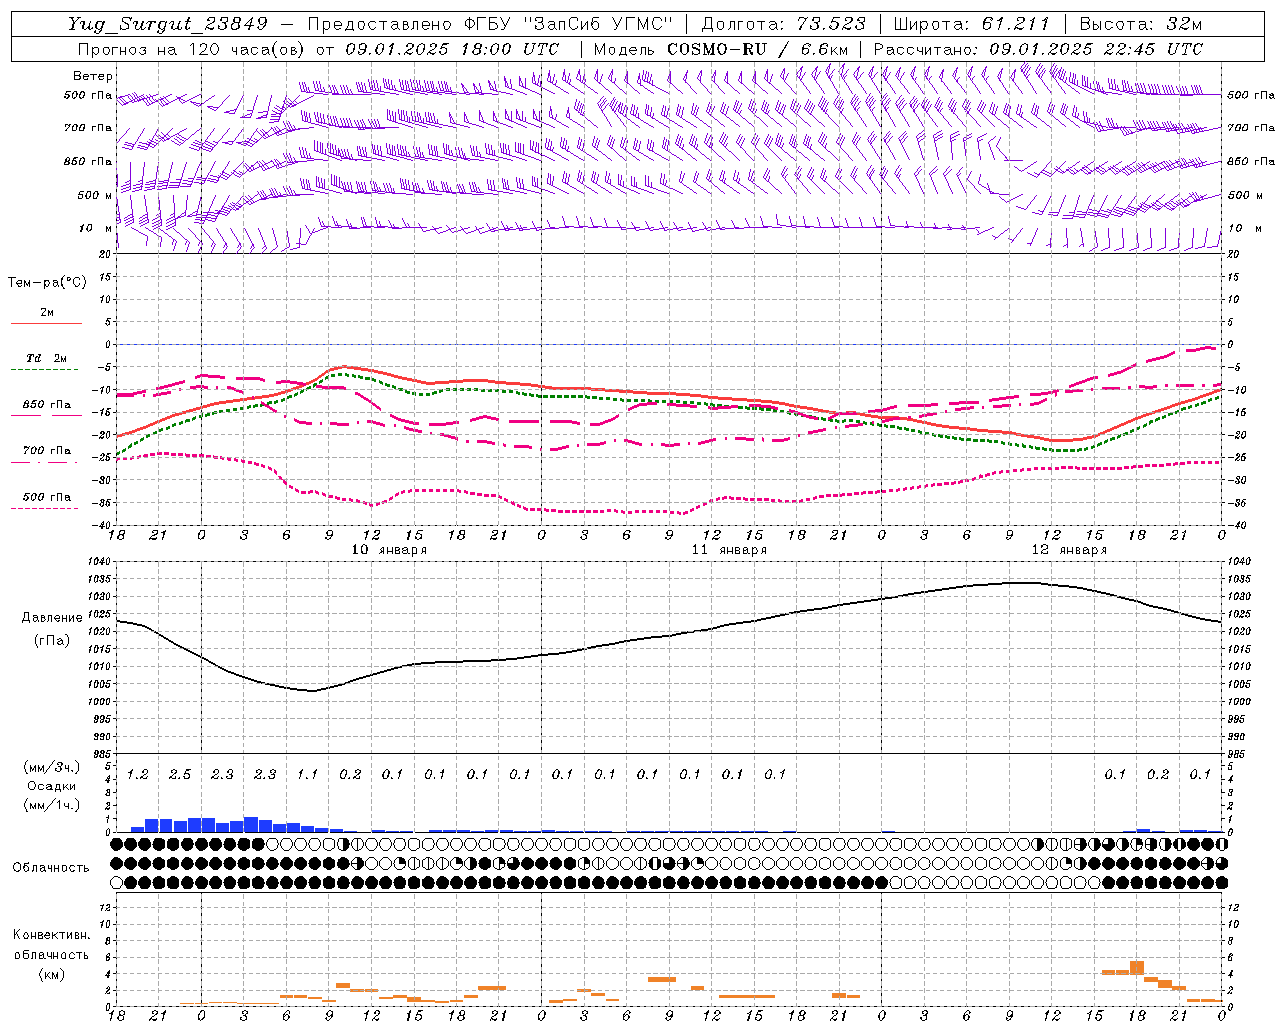Click the 2.5 precipitation total value
1280x1024 pixels.
(180, 775)
